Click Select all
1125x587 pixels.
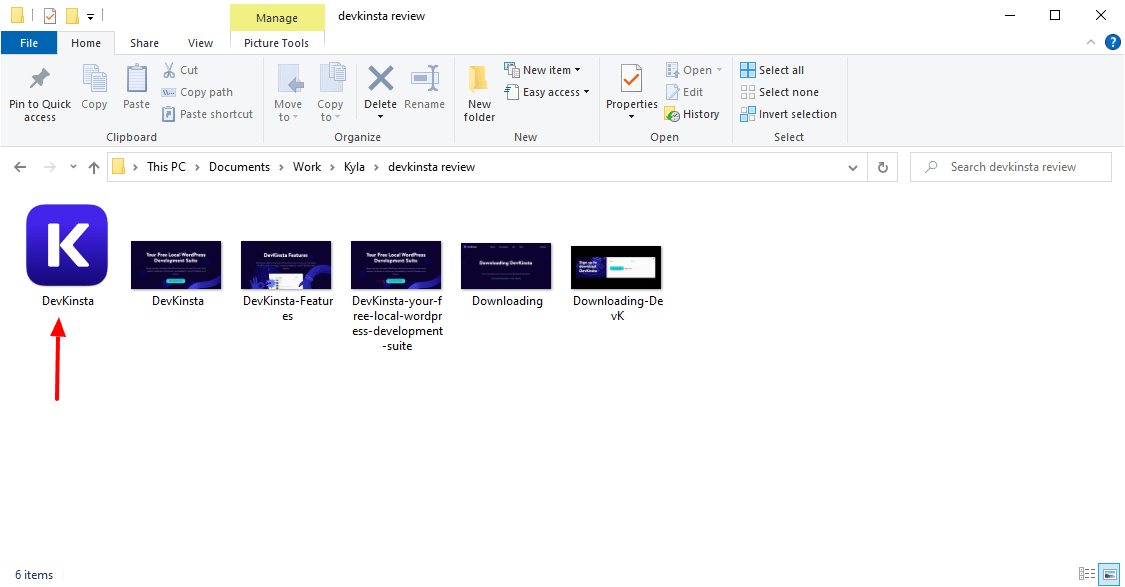[x=772, y=70]
